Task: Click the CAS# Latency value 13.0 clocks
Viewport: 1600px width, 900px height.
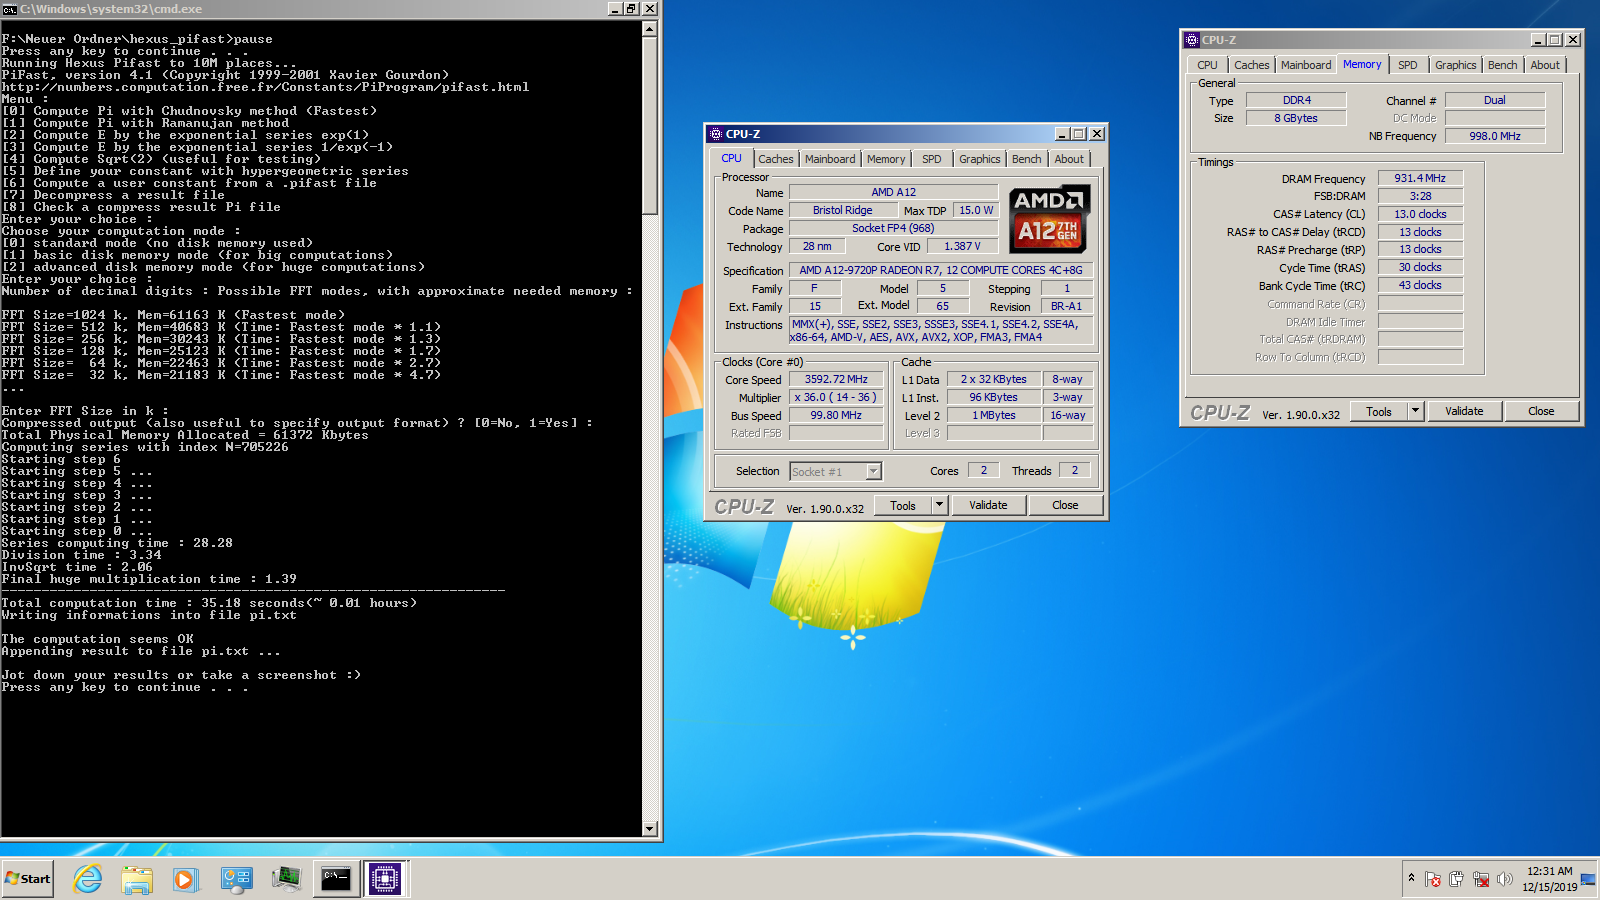Action: point(1420,214)
